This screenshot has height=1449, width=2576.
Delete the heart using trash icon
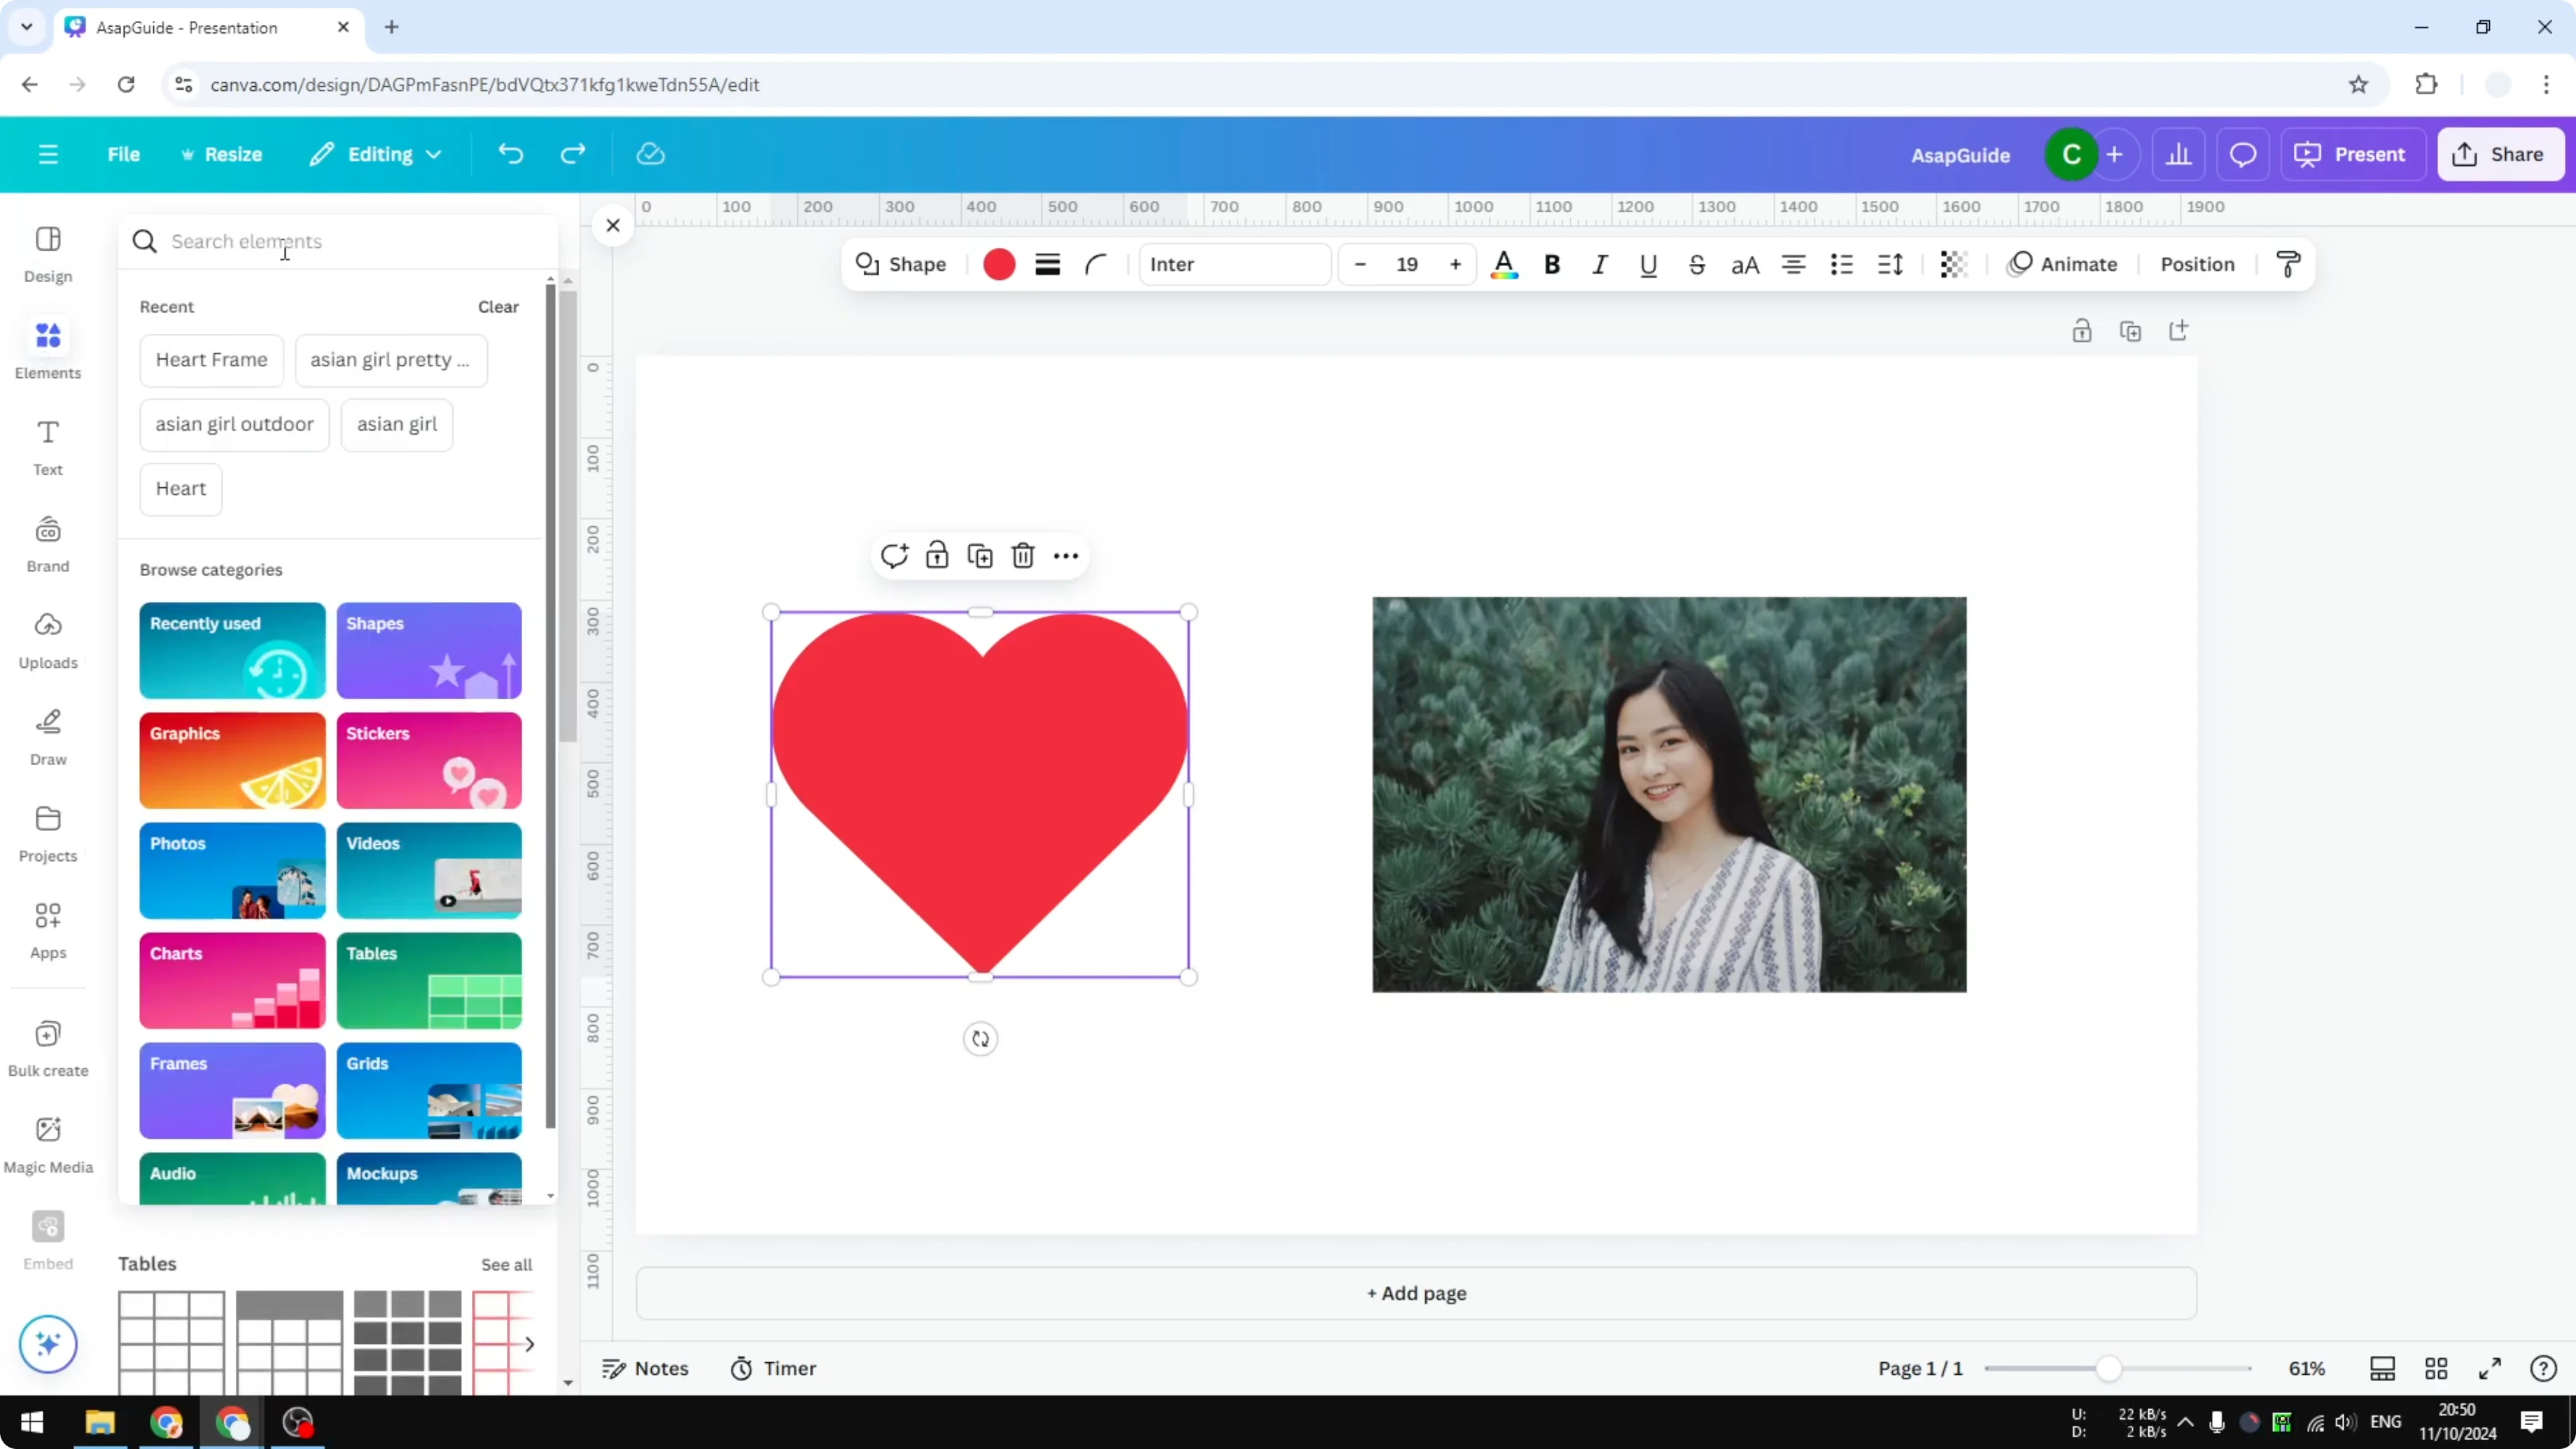[1022, 556]
